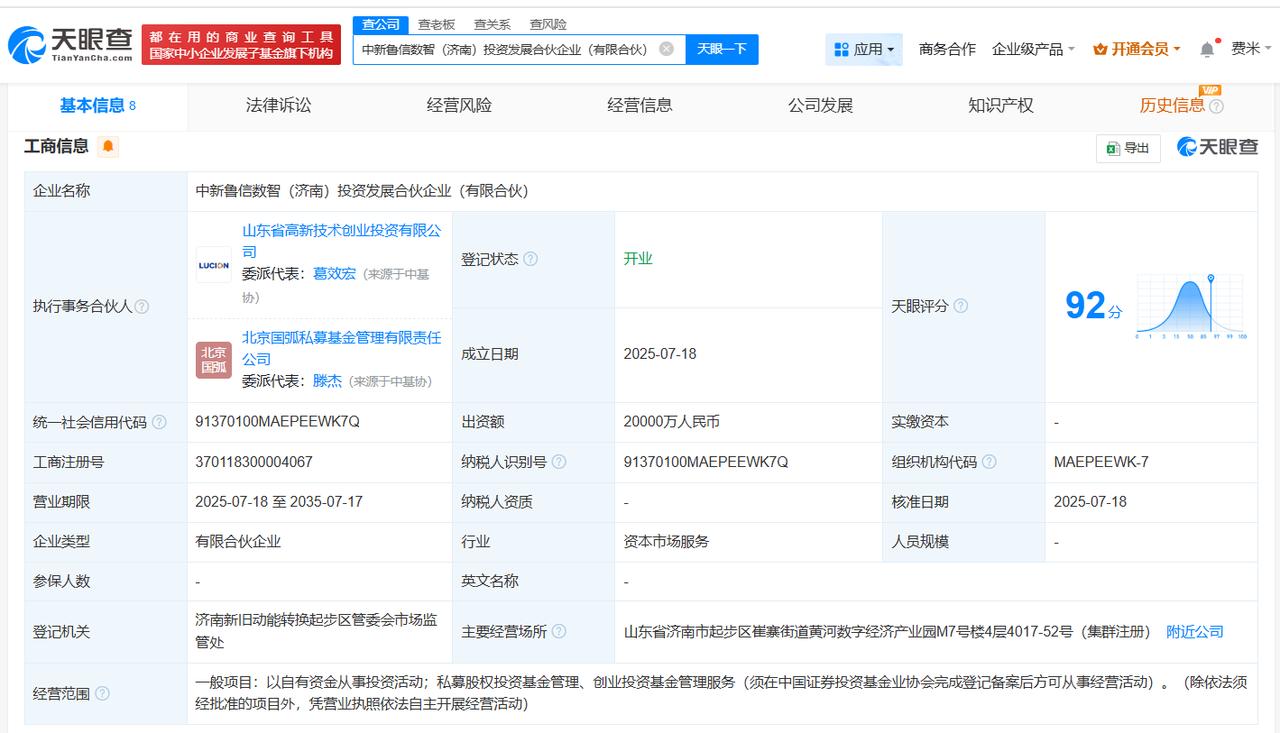
Task: Open the 费米 user account dropdown
Action: click(1250, 49)
